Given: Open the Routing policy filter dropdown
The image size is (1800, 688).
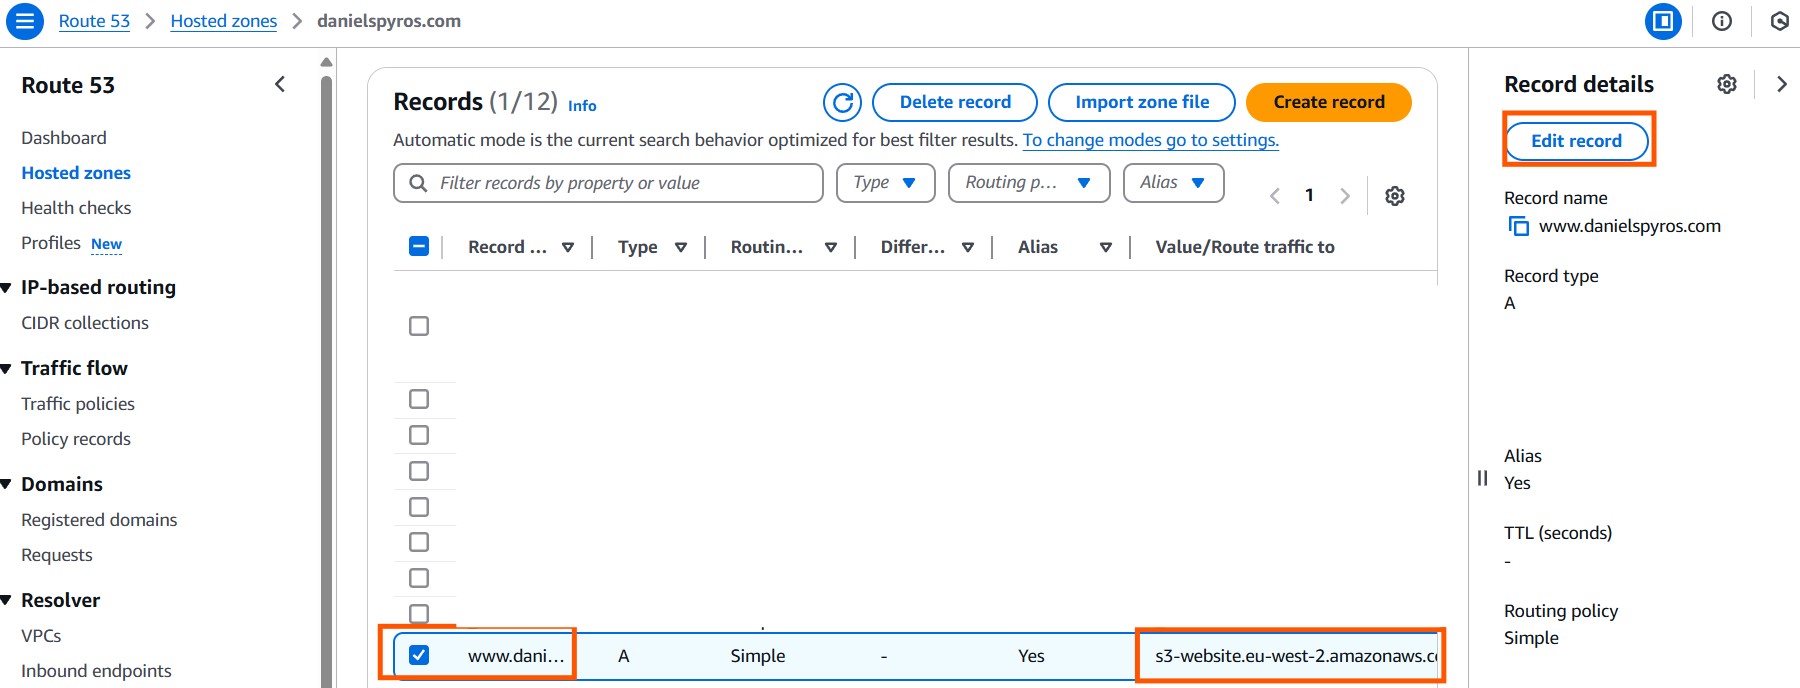Looking at the screenshot, I should [x=1029, y=183].
